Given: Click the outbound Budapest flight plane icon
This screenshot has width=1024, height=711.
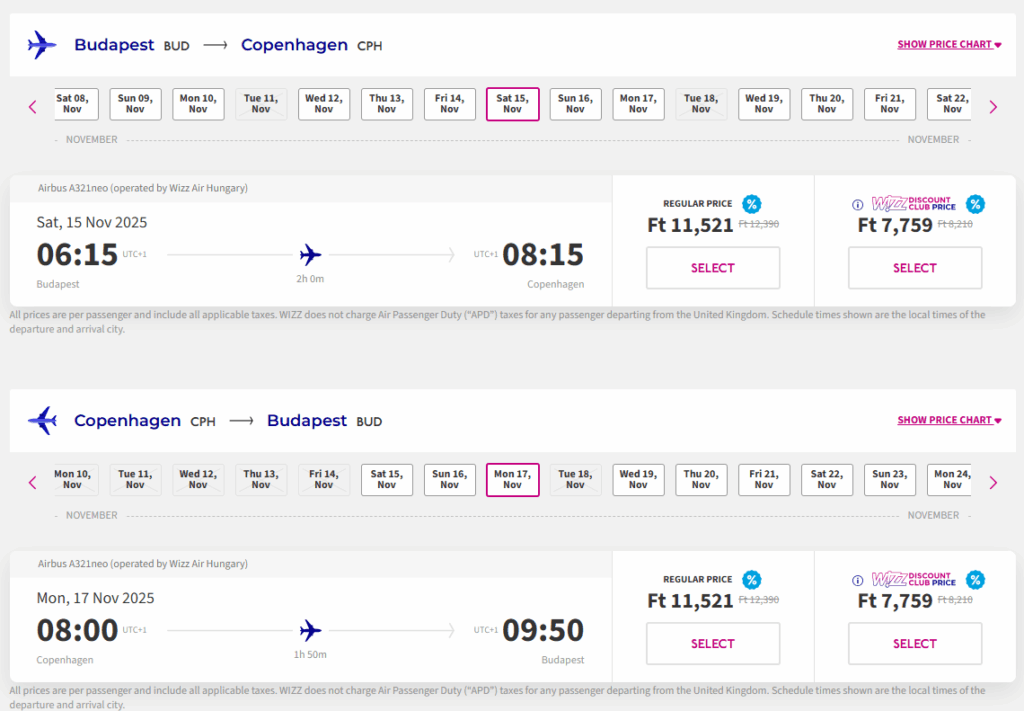Looking at the screenshot, I should 42,45.
